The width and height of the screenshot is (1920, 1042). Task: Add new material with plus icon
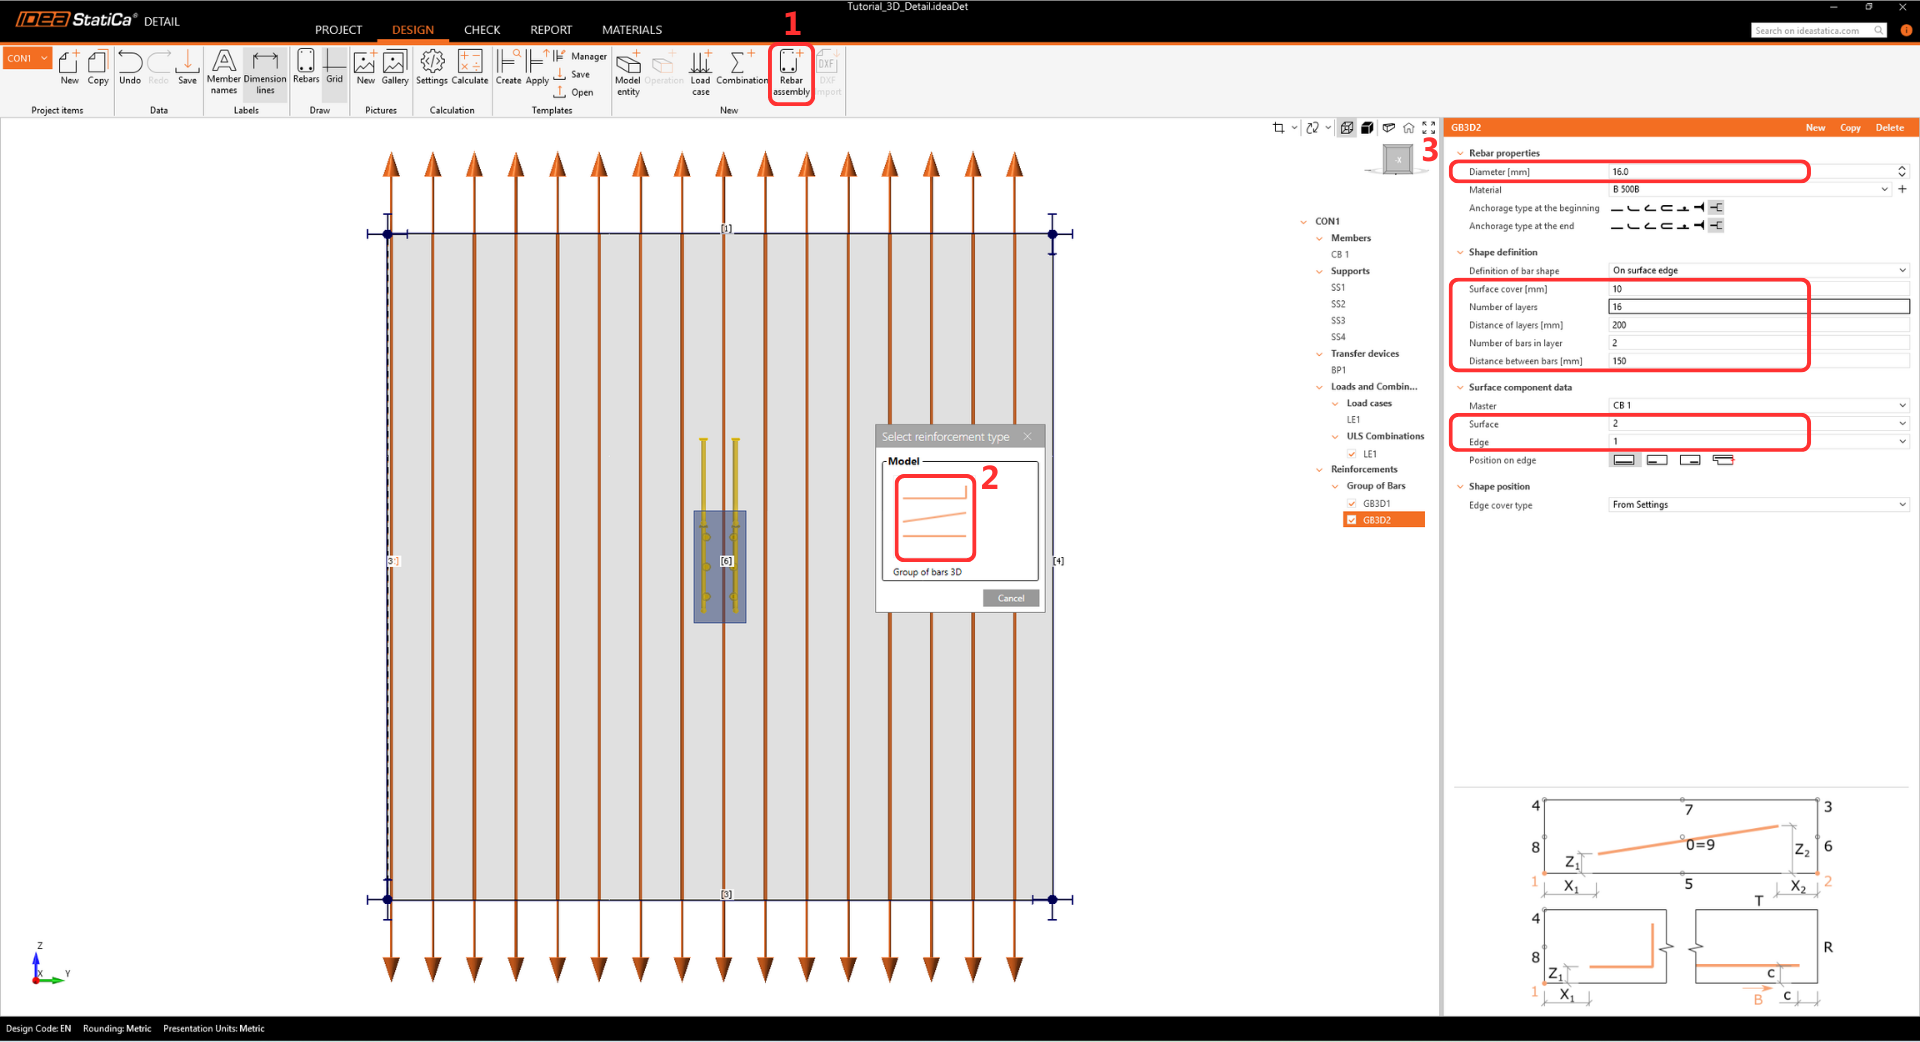tap(1902, 189)
